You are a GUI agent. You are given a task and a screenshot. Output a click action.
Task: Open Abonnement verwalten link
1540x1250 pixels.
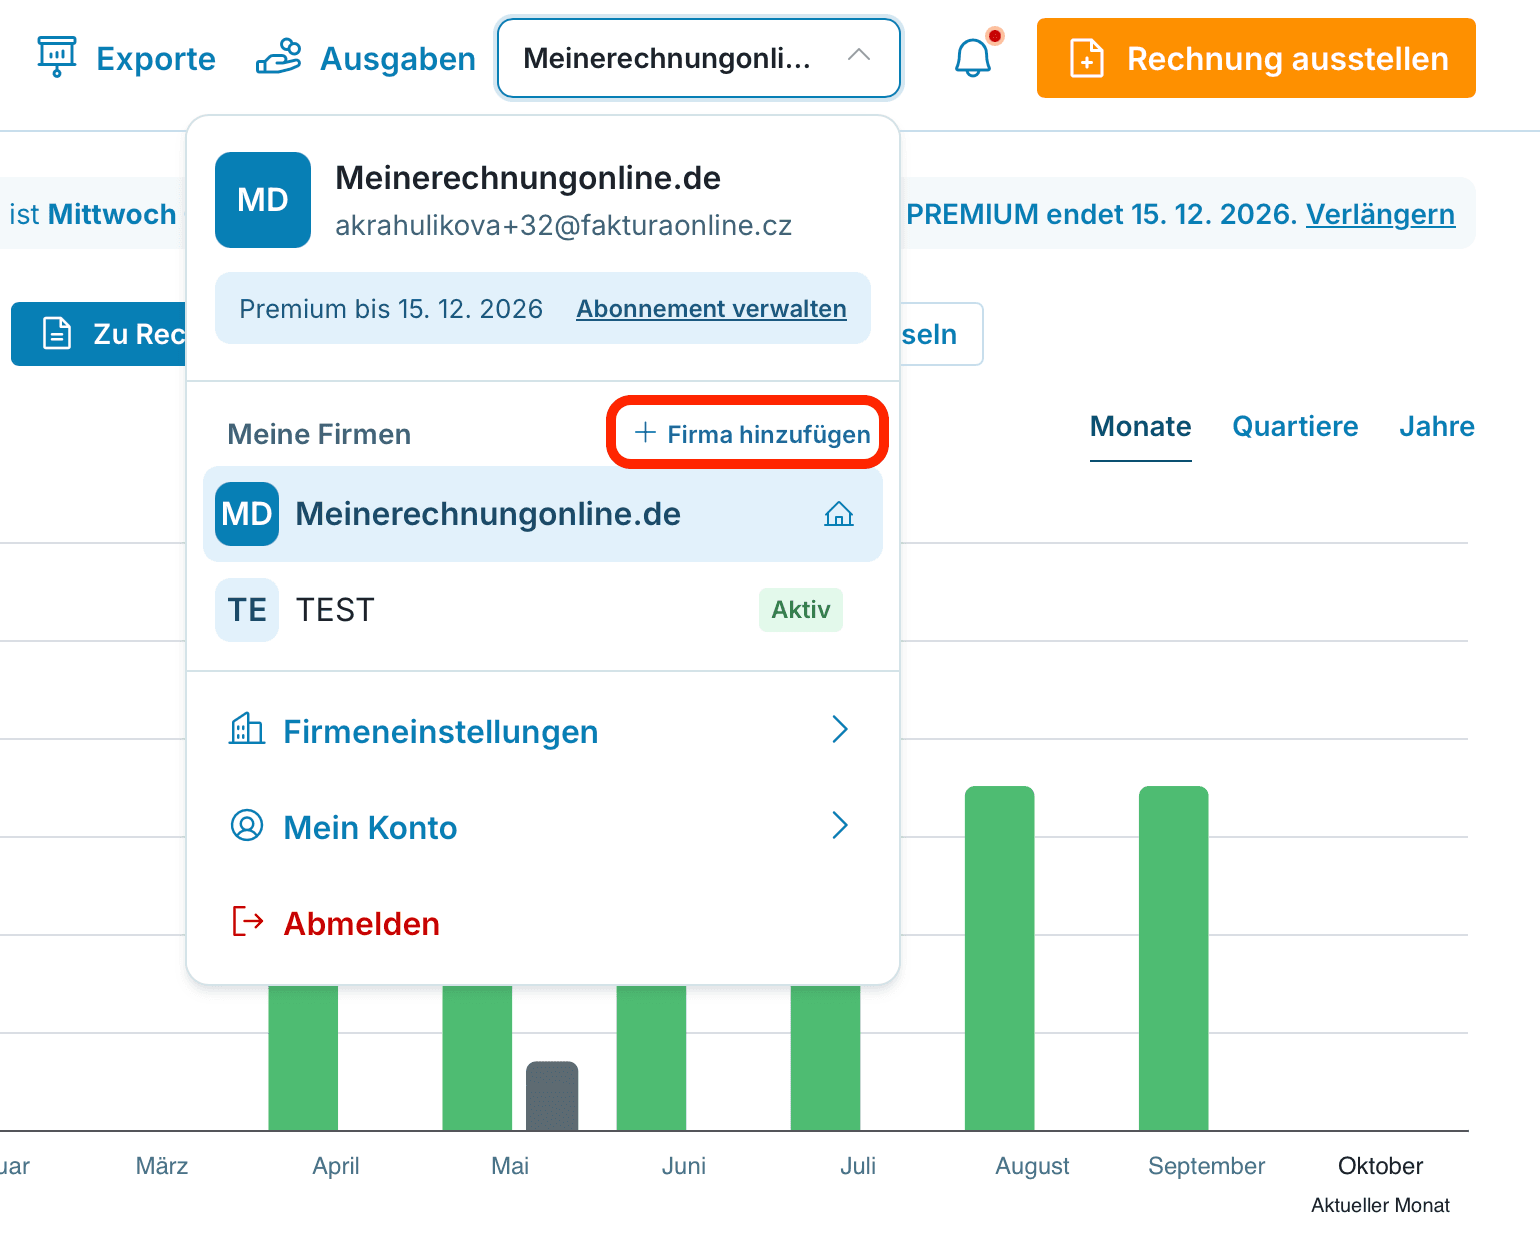[711, 309]
